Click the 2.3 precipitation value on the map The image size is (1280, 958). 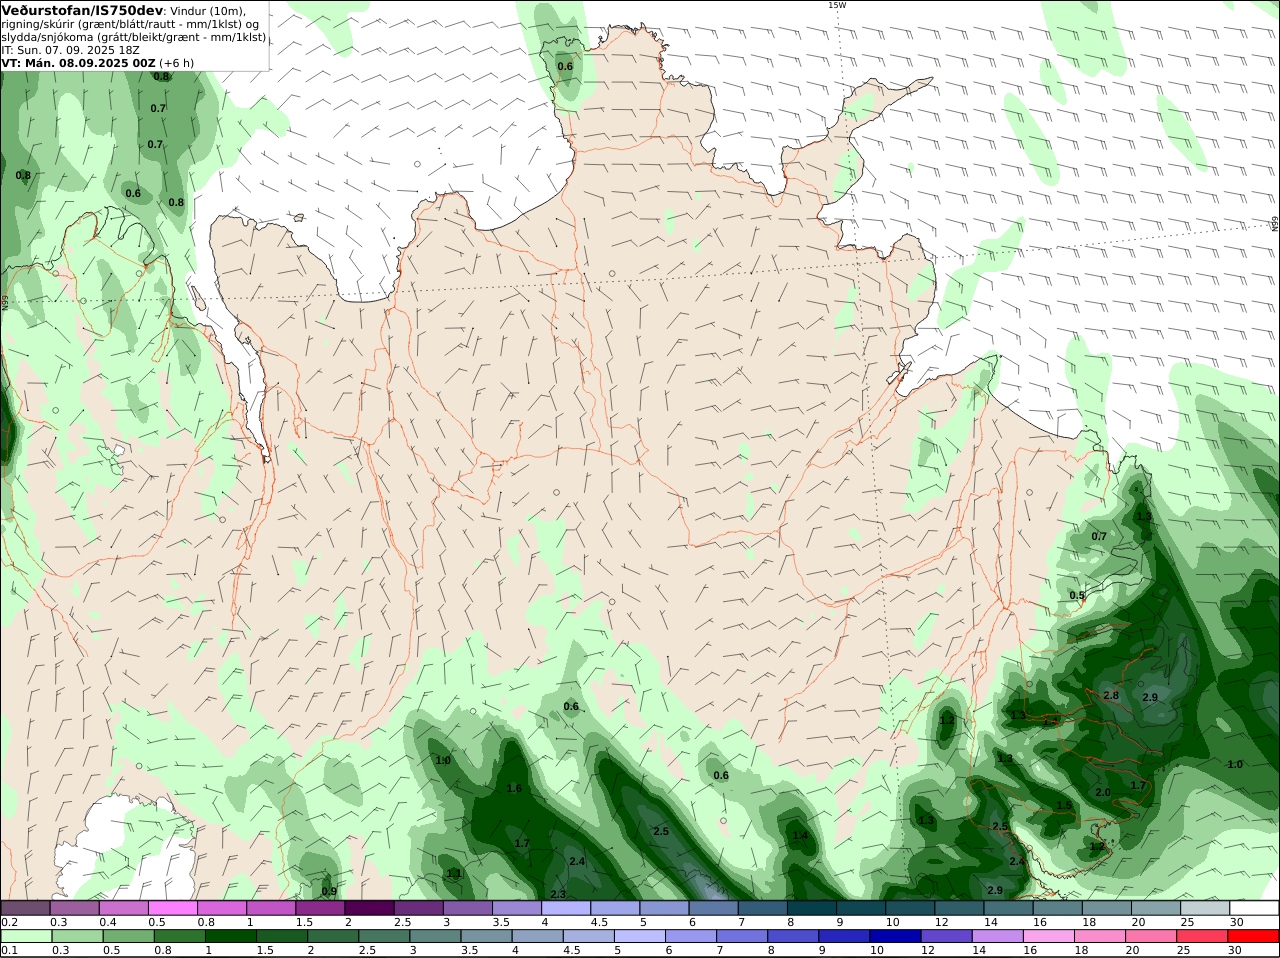pos(558,894)
